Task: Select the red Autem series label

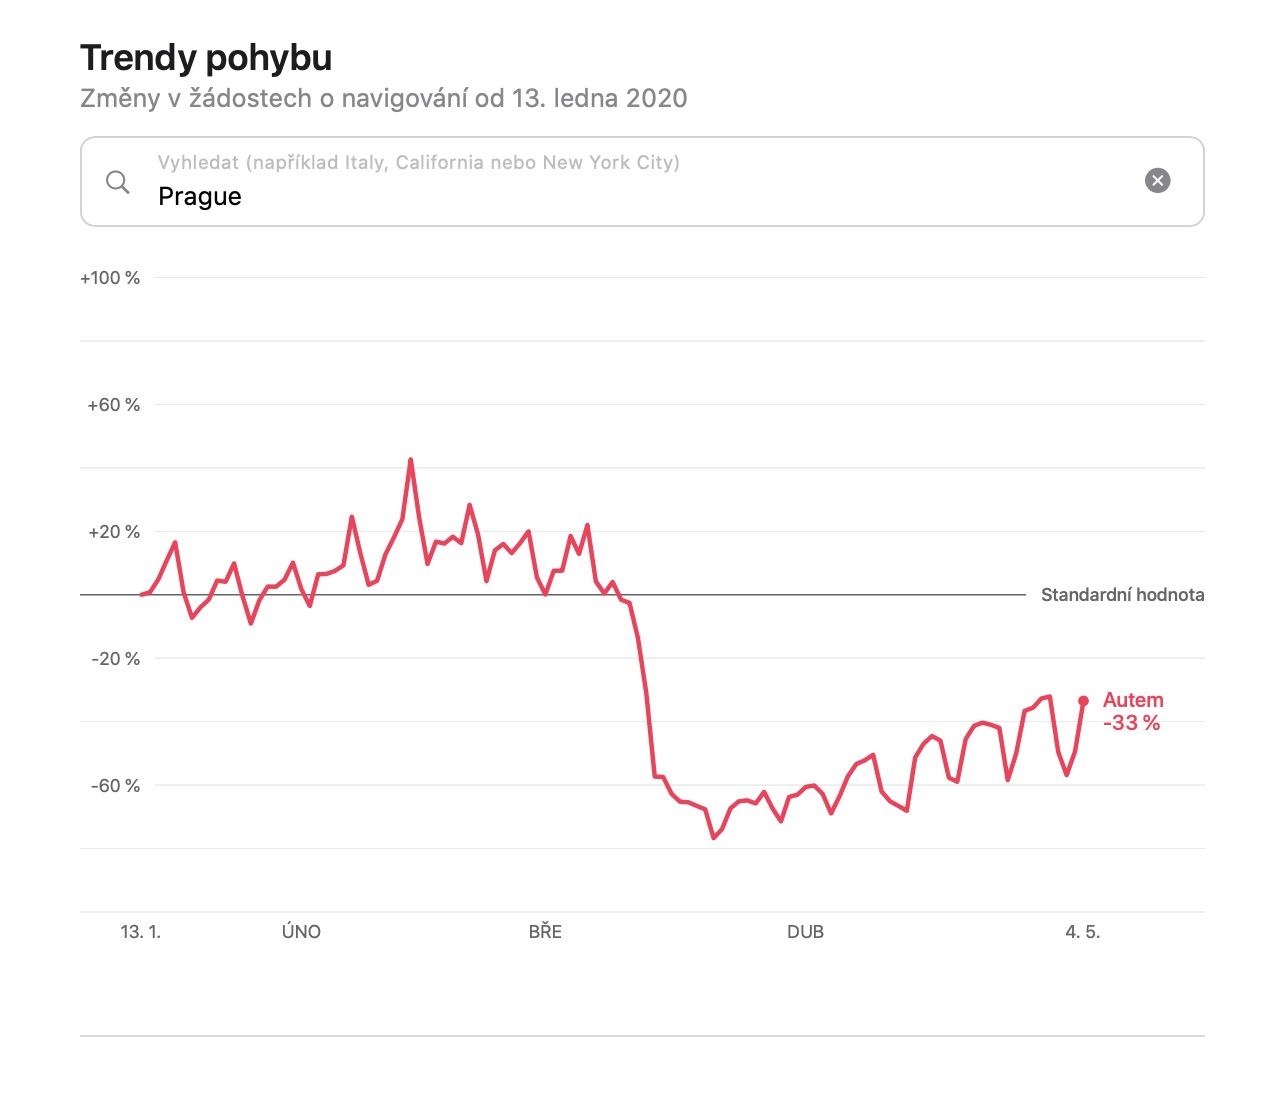Action: (1133, 700)
